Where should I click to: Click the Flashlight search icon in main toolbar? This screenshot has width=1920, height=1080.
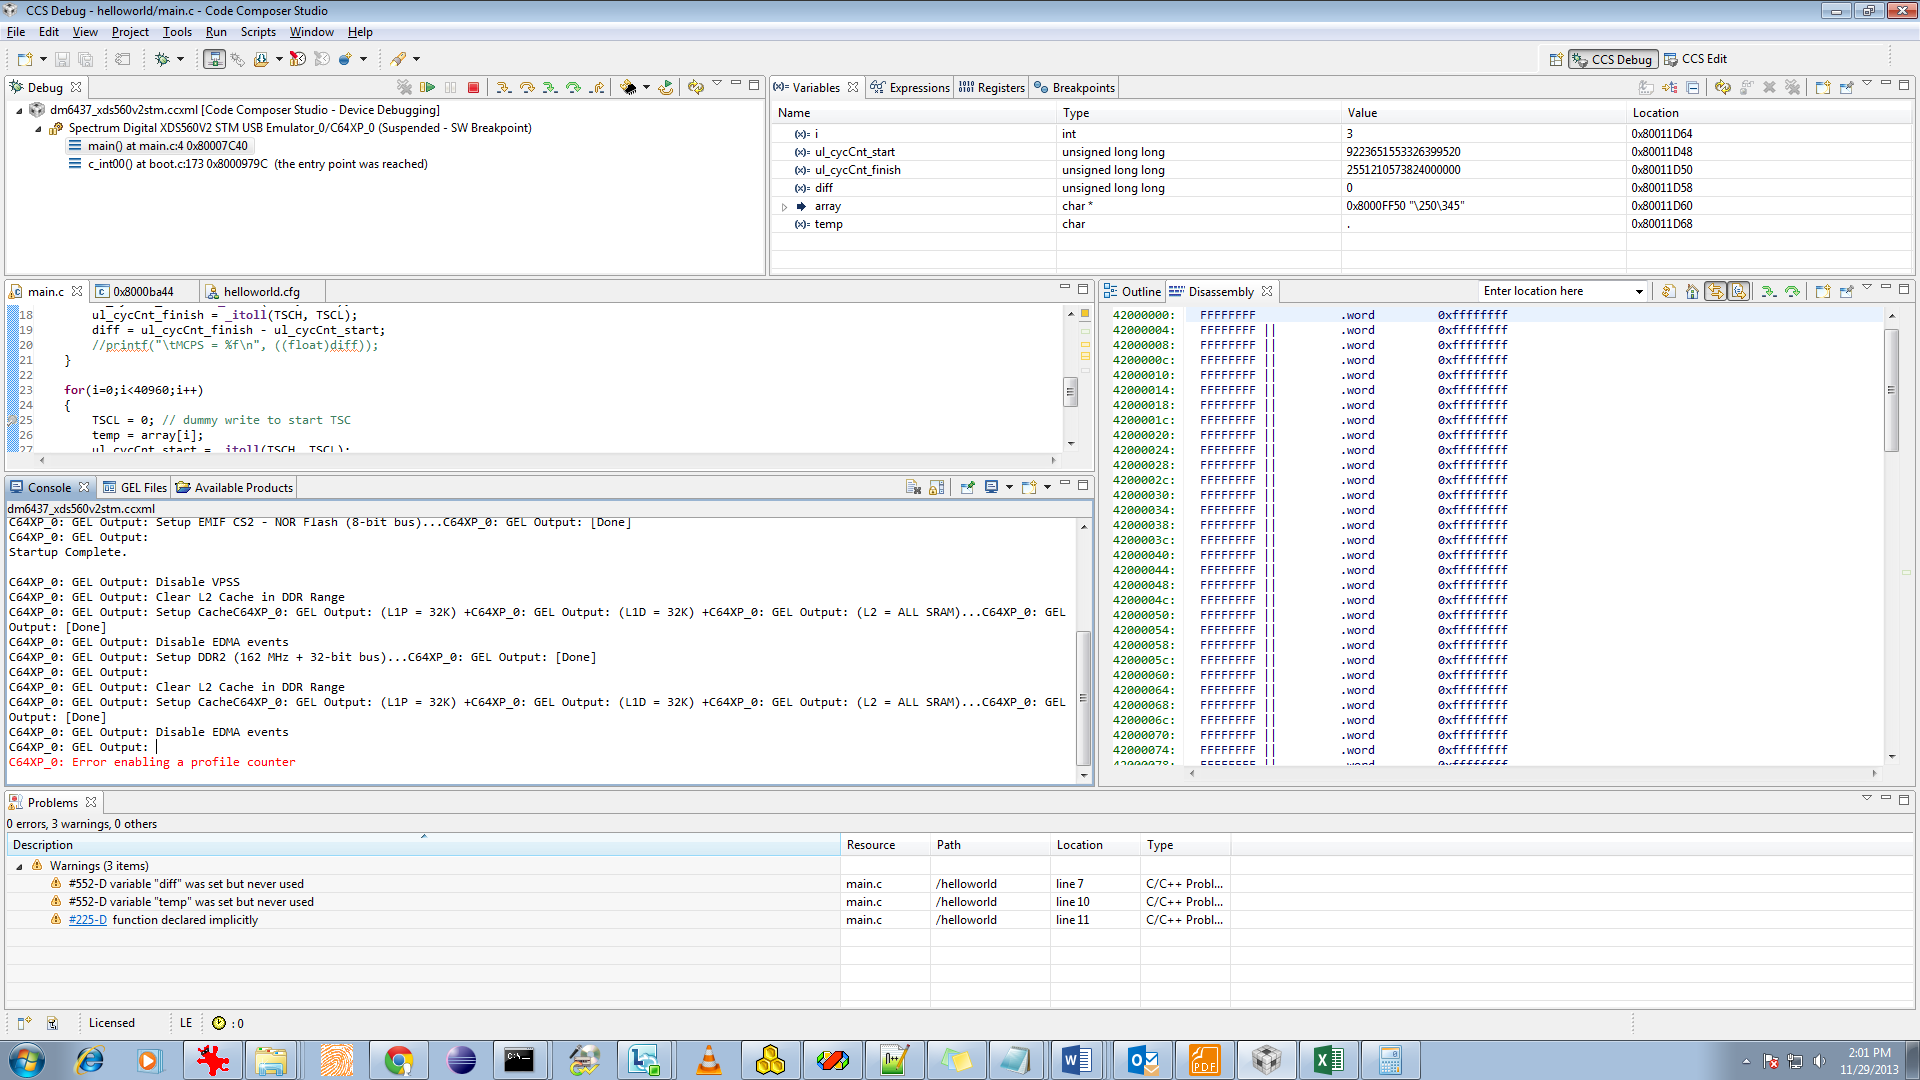398,60
